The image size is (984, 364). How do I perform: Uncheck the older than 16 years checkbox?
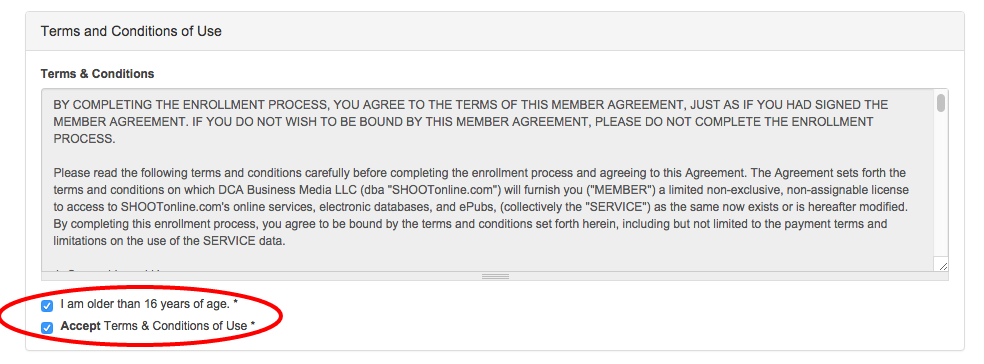point(46,306)
